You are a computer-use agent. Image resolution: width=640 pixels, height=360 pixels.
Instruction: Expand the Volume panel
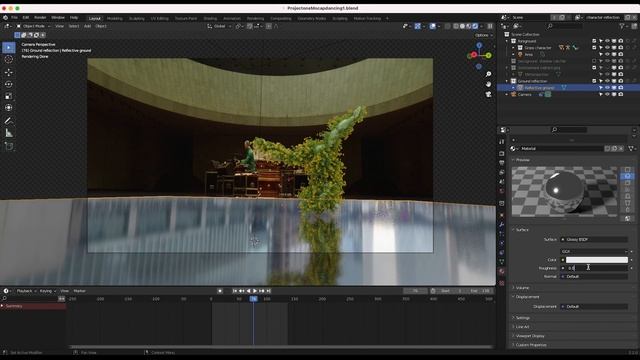tap(522, 288)
